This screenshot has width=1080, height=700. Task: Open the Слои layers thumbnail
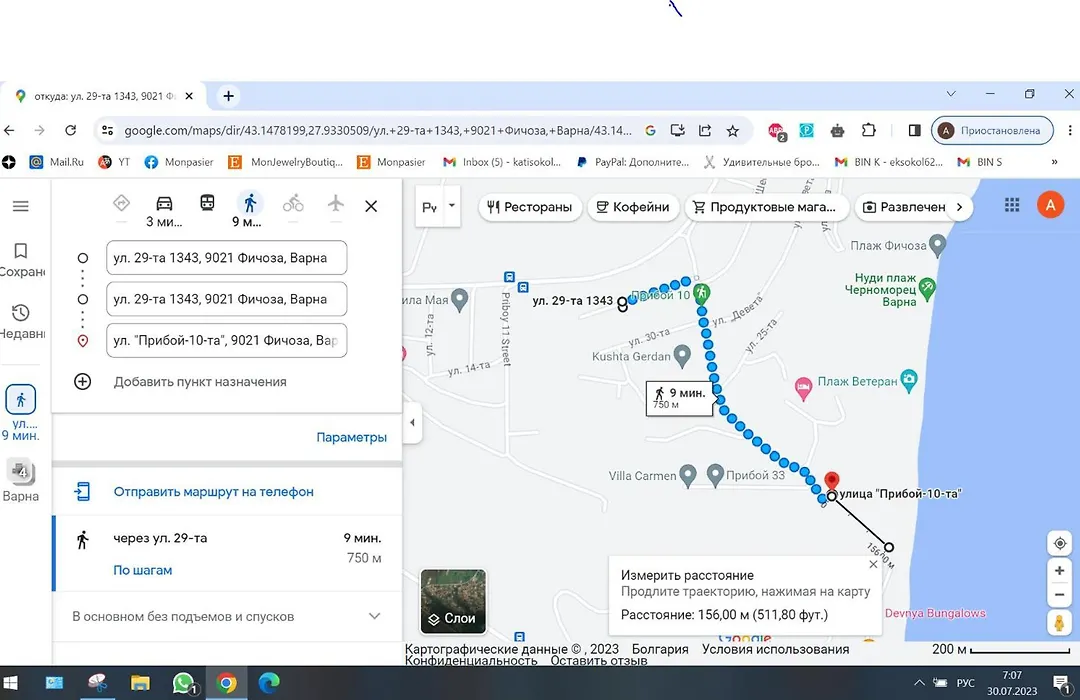(x=453, y=601)
